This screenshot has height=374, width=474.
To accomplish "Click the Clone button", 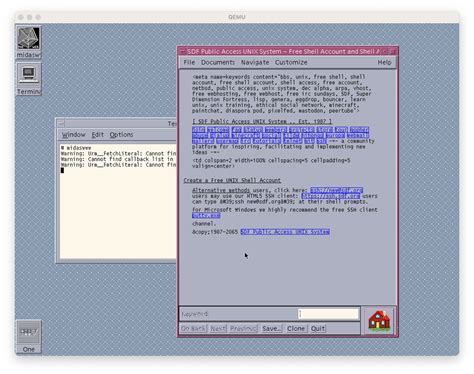I will (296, 328).
